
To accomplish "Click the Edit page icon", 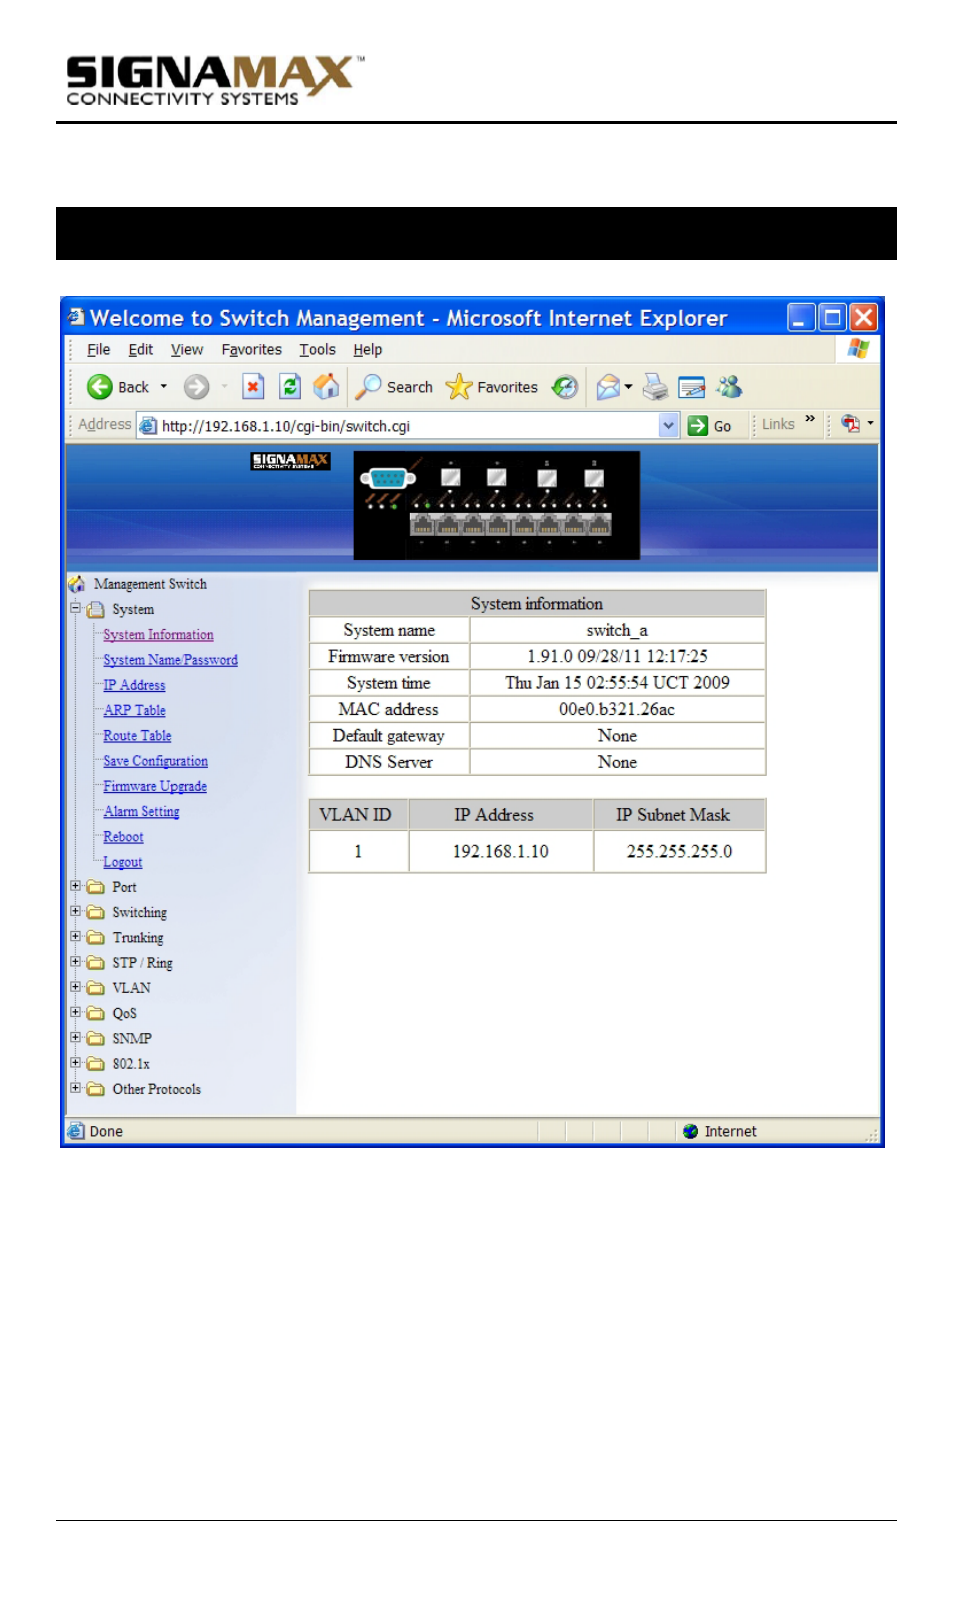I will tap(691, 387).
